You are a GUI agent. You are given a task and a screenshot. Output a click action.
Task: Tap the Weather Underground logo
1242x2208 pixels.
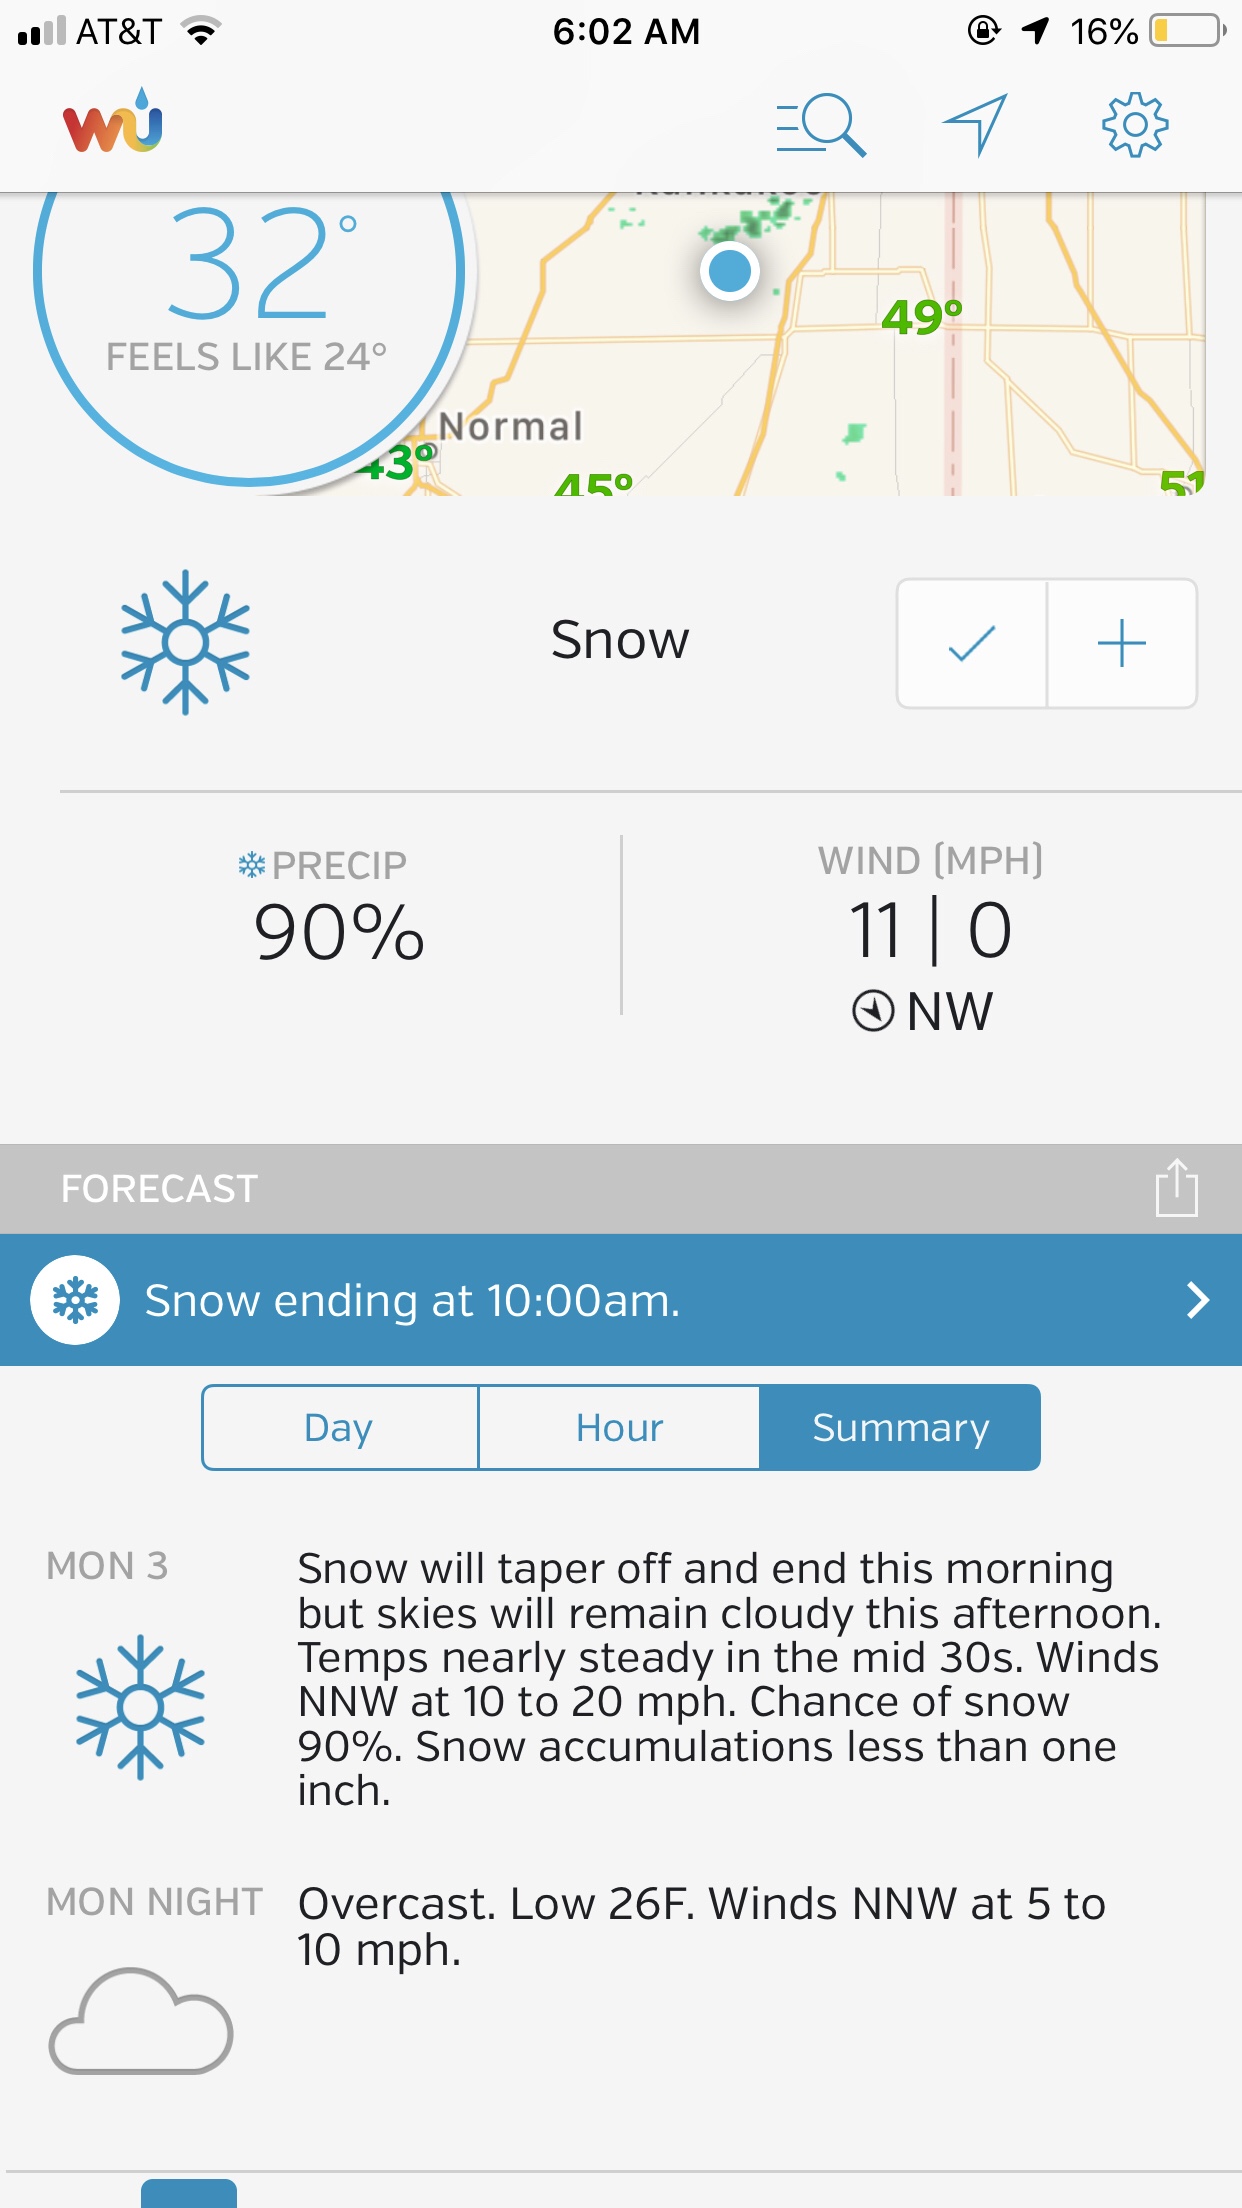point(112,122)
